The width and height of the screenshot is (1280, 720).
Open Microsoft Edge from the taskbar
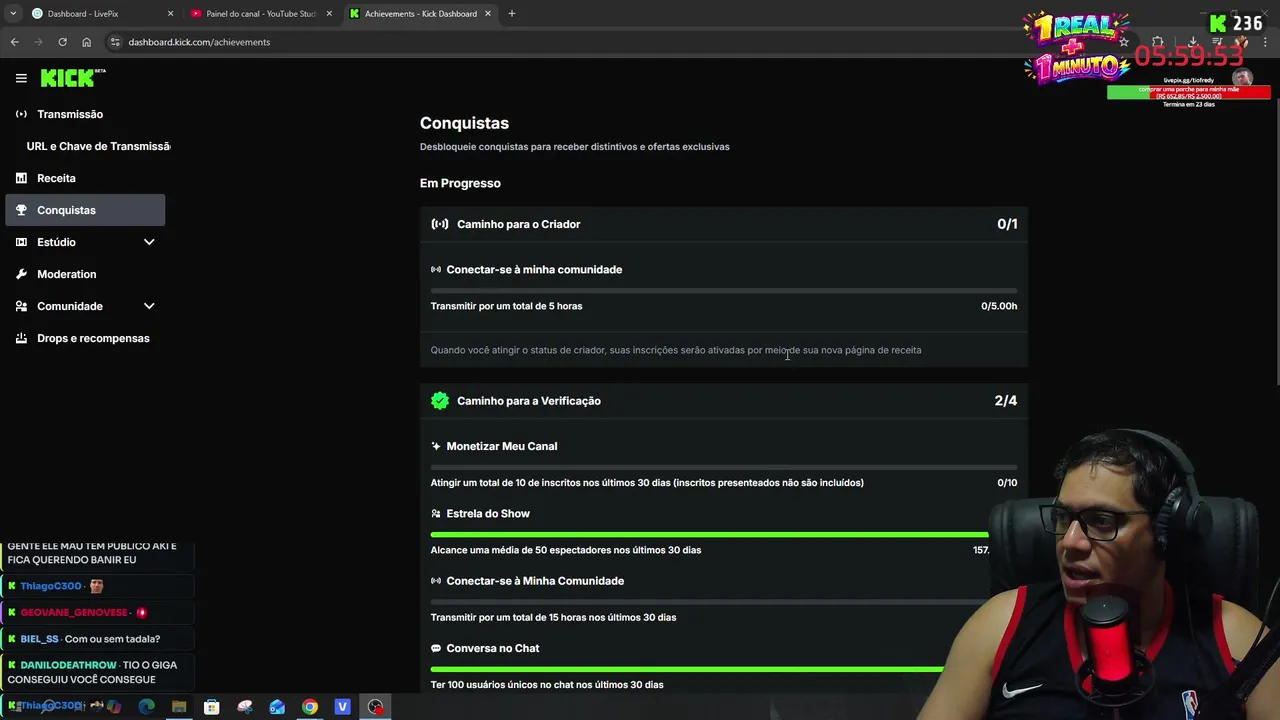[147, 707]
